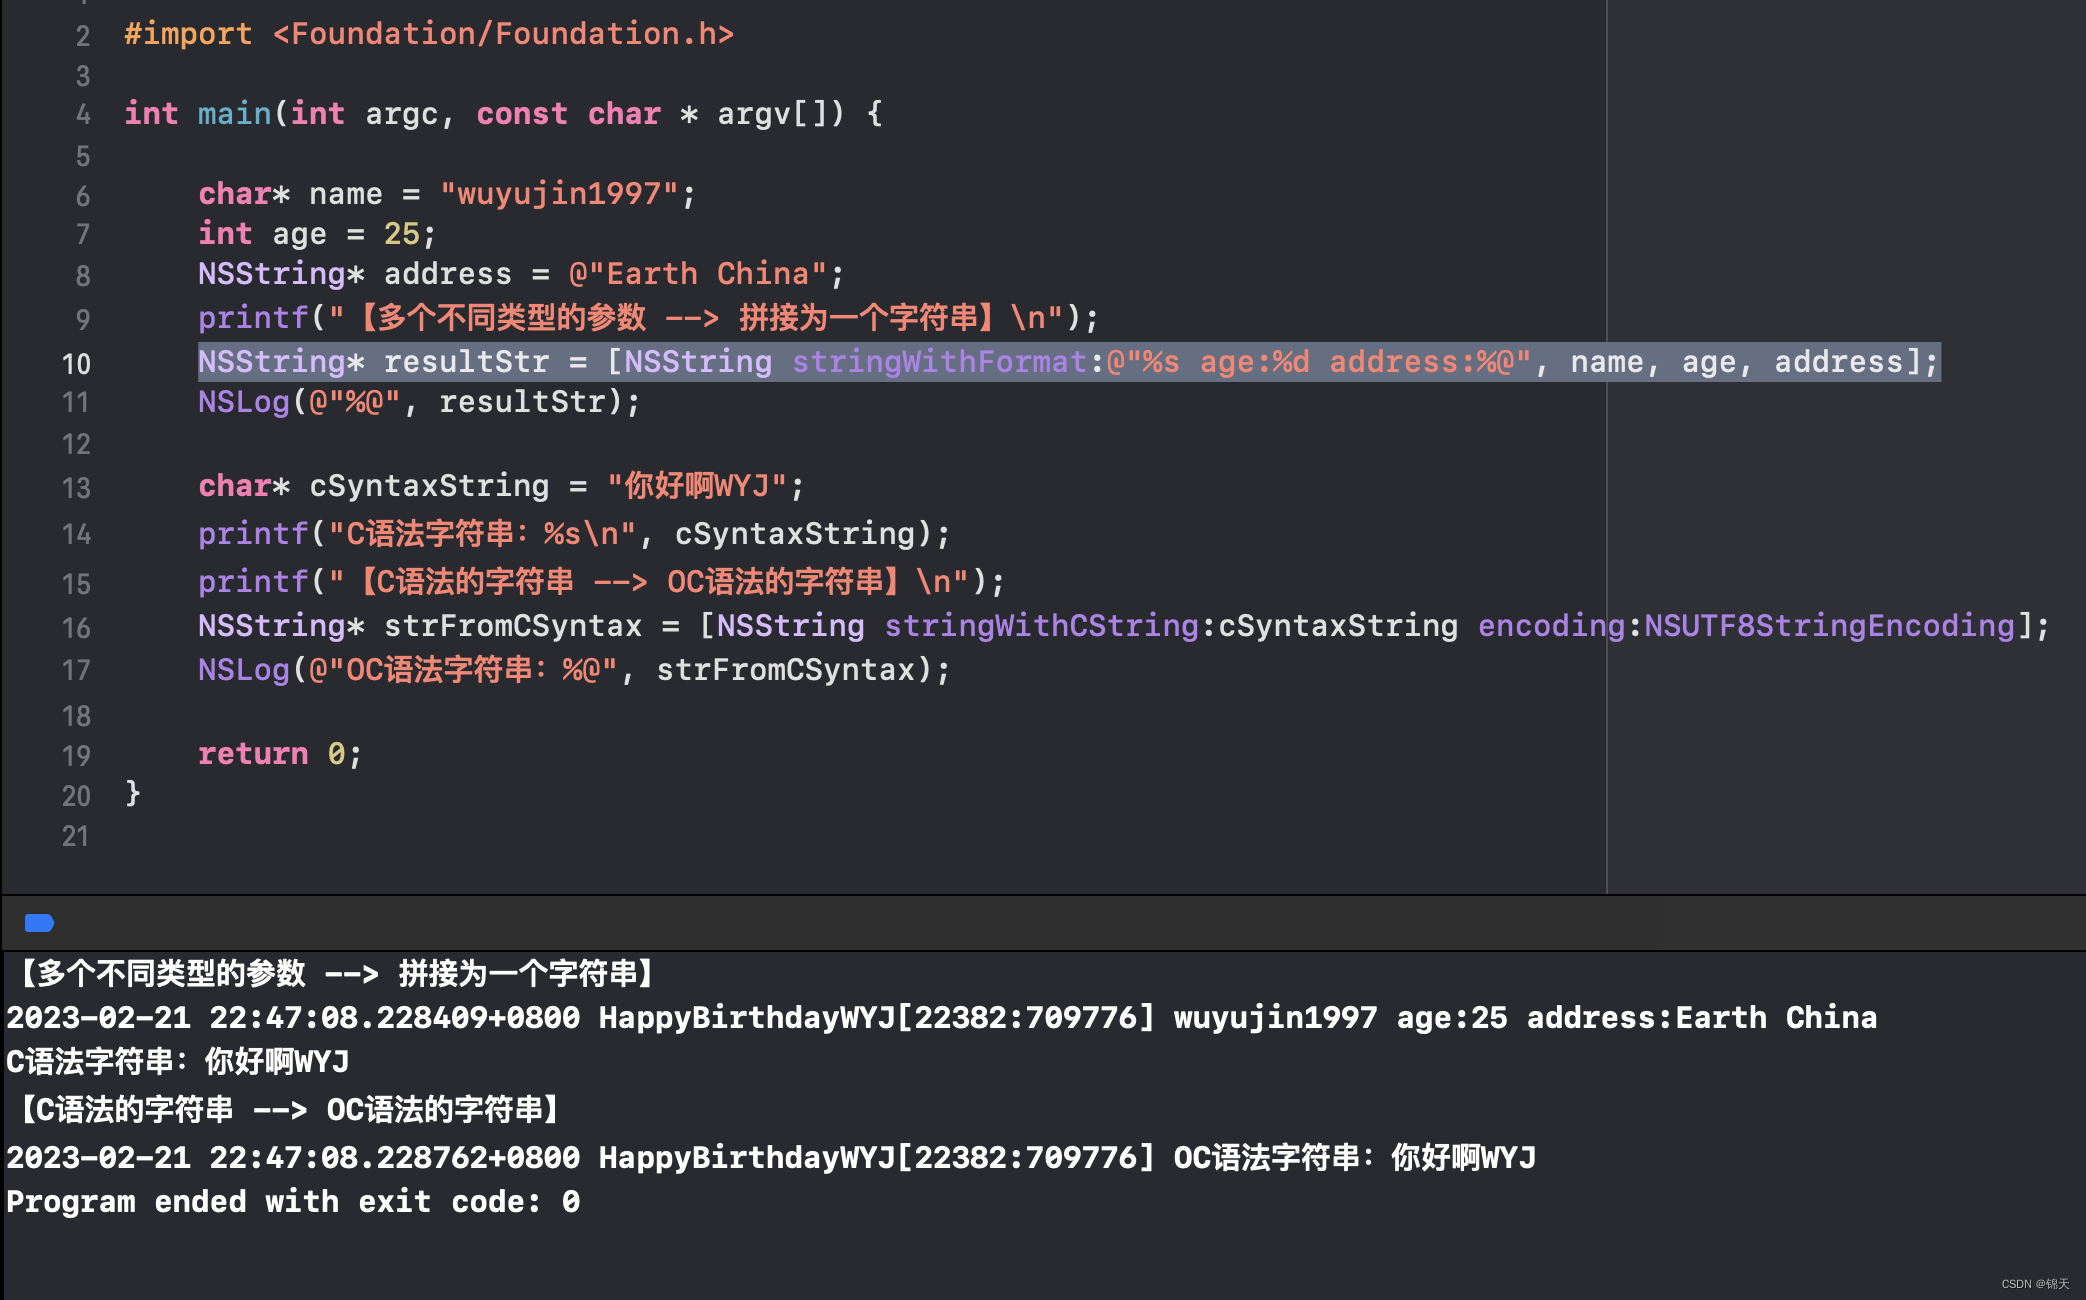The image size is (2086, 1300).
Task: Click line number 19 beside return statement
Action: pyautogui.click(x=76, y=756)
